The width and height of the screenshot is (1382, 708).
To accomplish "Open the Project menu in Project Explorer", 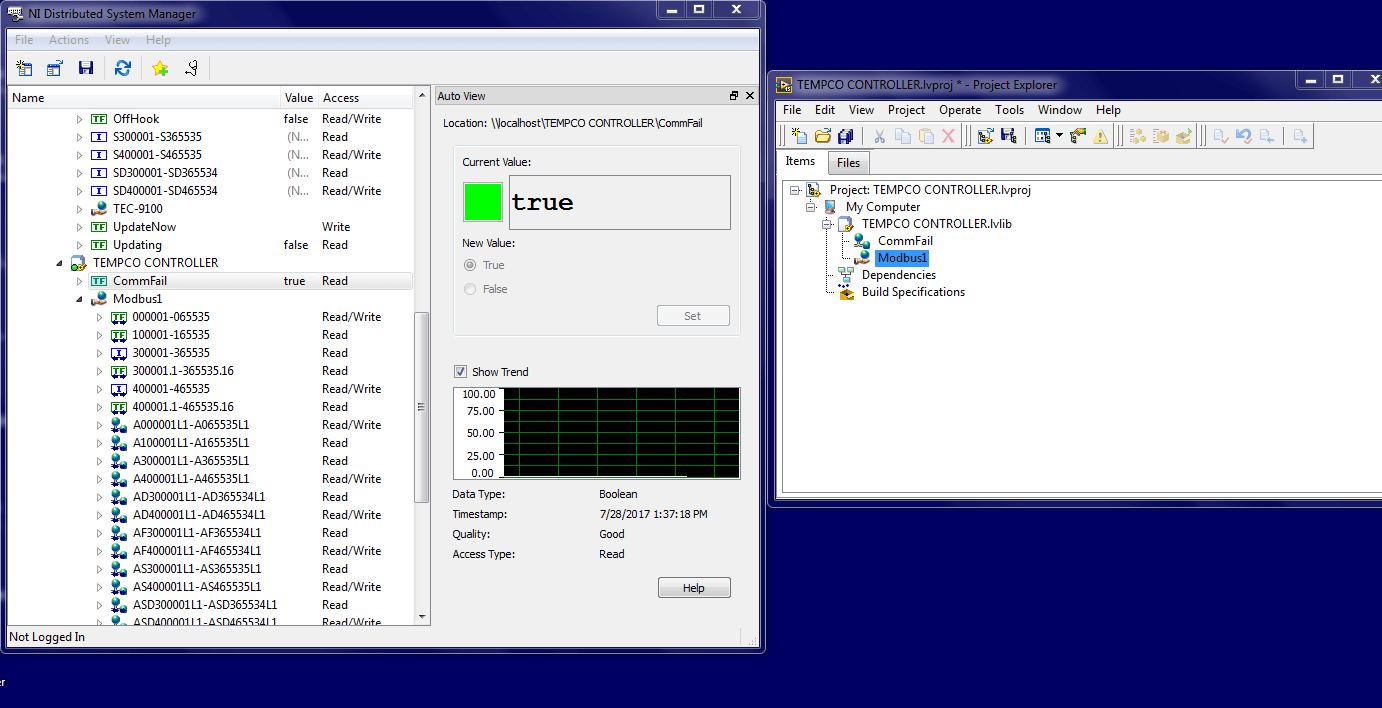I will pyautogui.click(x=906, y=110).
